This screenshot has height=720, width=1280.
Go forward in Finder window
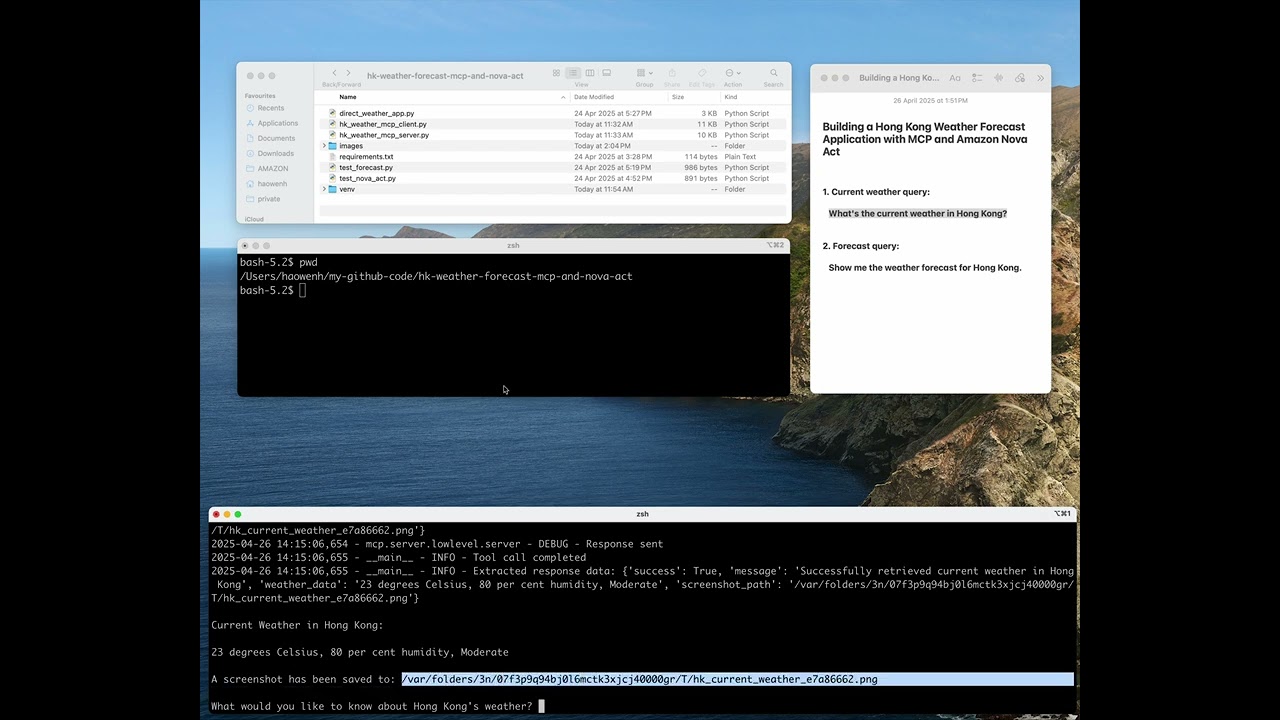(348, 73)
